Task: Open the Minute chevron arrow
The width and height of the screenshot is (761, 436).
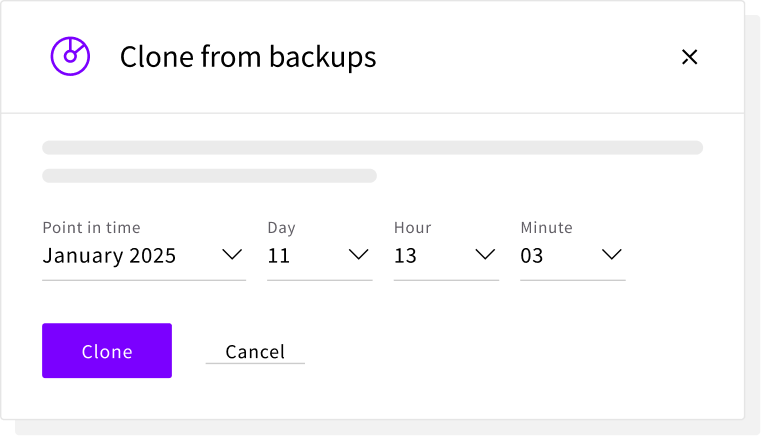Action: tap(612, 255)
